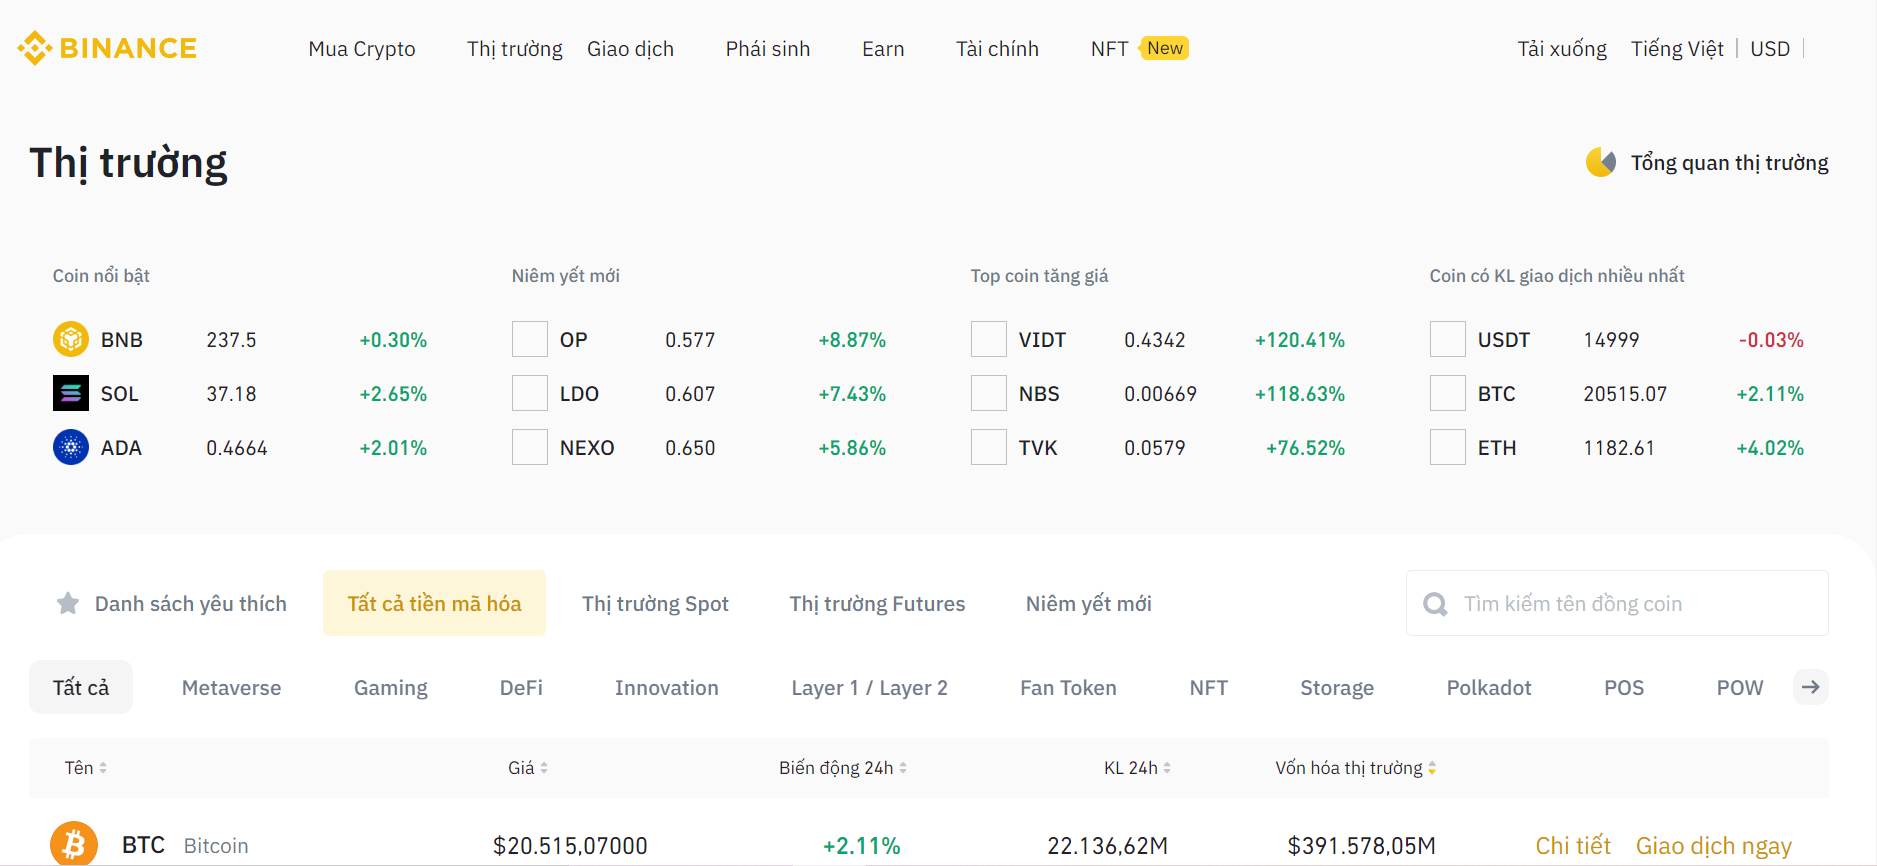The width and height of the screenshot is (1877, 866).
Task: Sort table by Giá column
Action: (528, 768)
